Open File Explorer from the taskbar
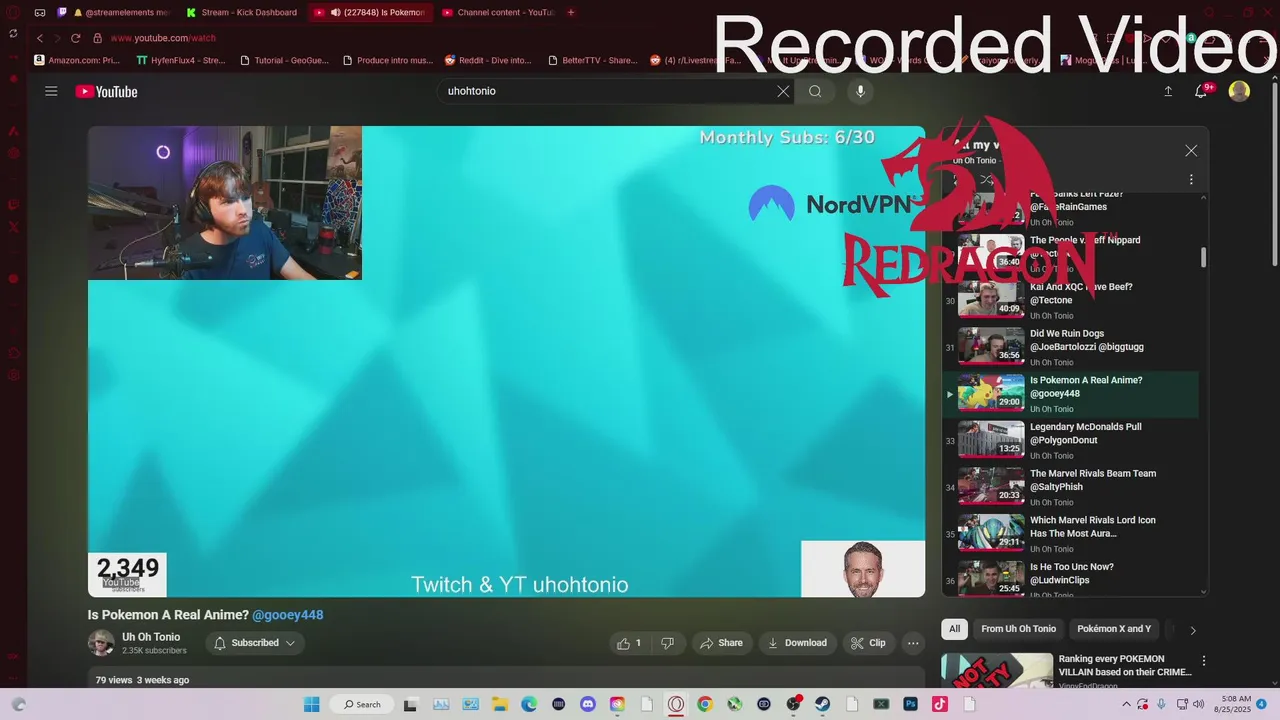The width and height of the screenshot is (1280, 720). 499,704
